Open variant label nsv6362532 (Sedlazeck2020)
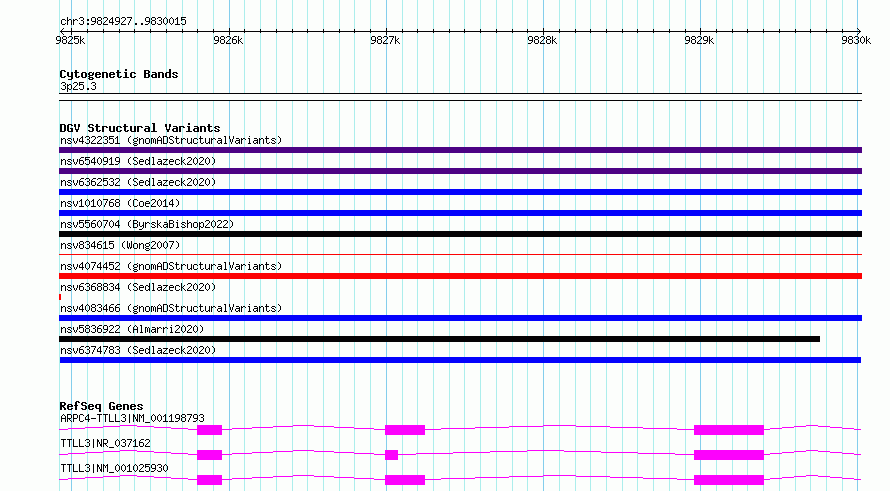This screenshot has width=890, height=491. 138,182
